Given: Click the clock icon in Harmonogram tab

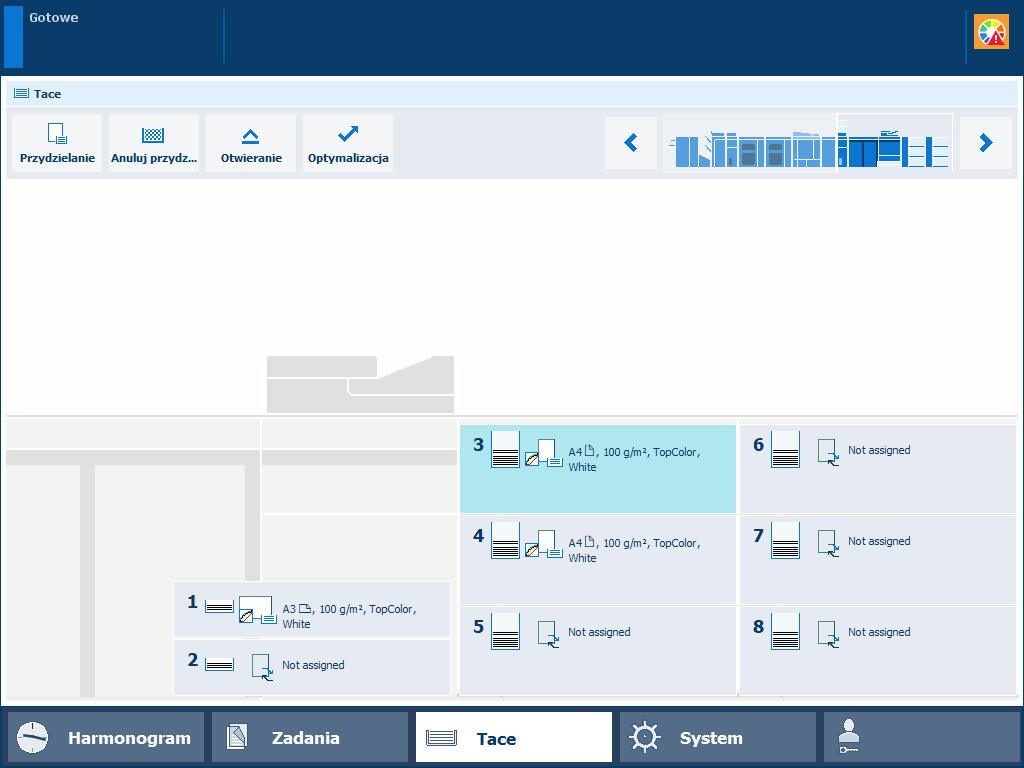Looking at the screenshot, I should 33,738.
